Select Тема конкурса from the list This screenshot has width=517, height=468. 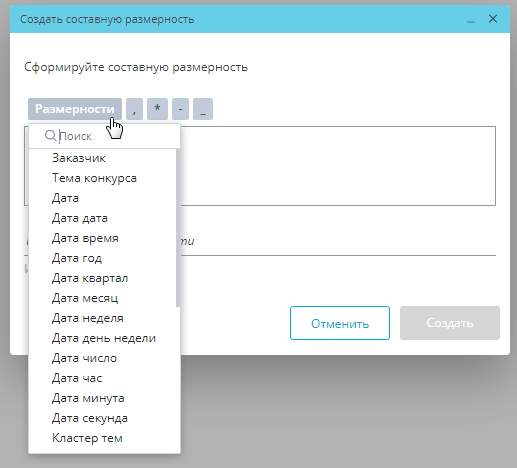point(94,178)
